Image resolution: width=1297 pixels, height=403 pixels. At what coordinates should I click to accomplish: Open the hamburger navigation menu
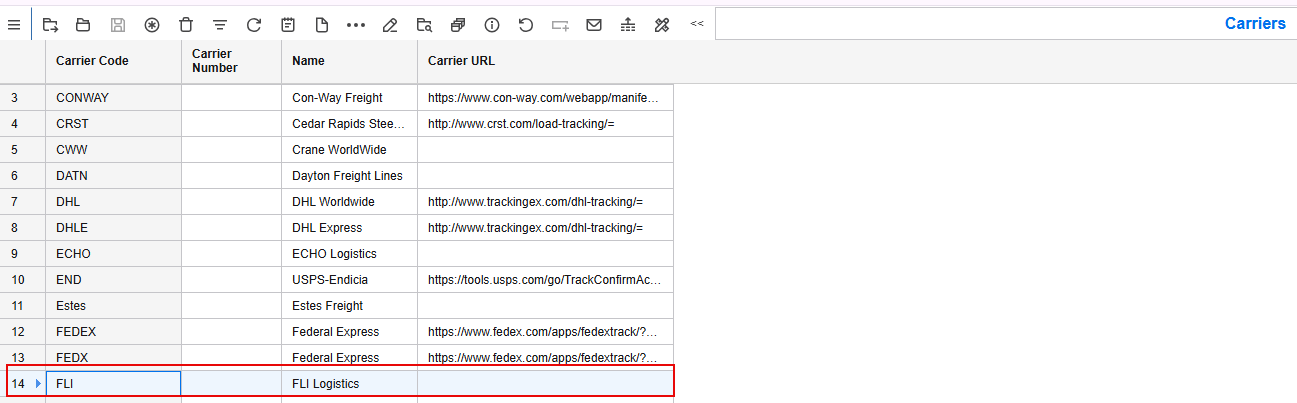pyautogui.click(x=14, y=24)
